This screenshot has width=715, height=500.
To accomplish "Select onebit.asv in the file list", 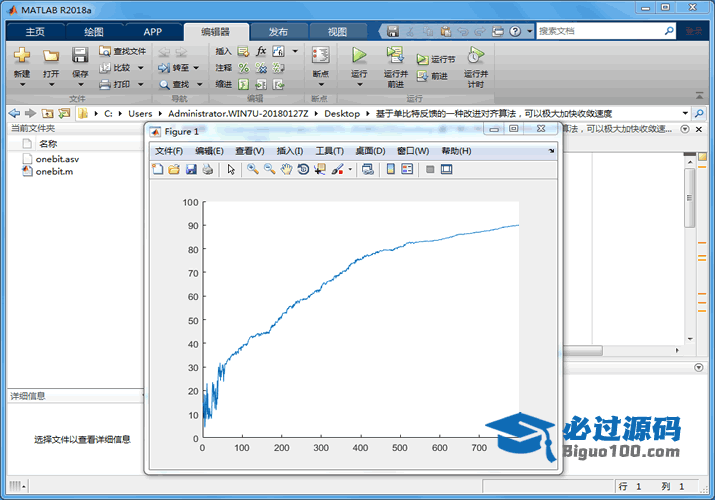I will tap(57, 159).
